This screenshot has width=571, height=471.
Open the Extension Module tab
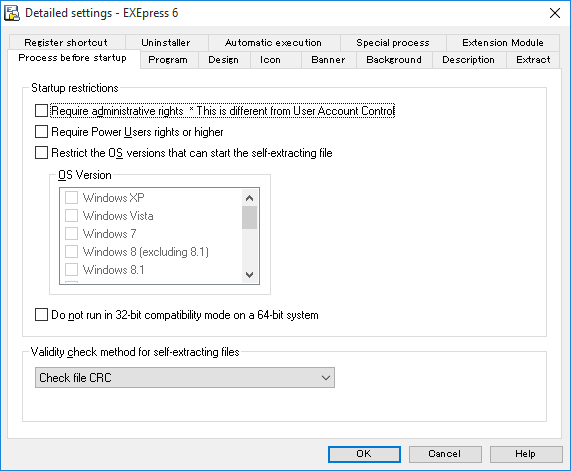tap(503, 43)
